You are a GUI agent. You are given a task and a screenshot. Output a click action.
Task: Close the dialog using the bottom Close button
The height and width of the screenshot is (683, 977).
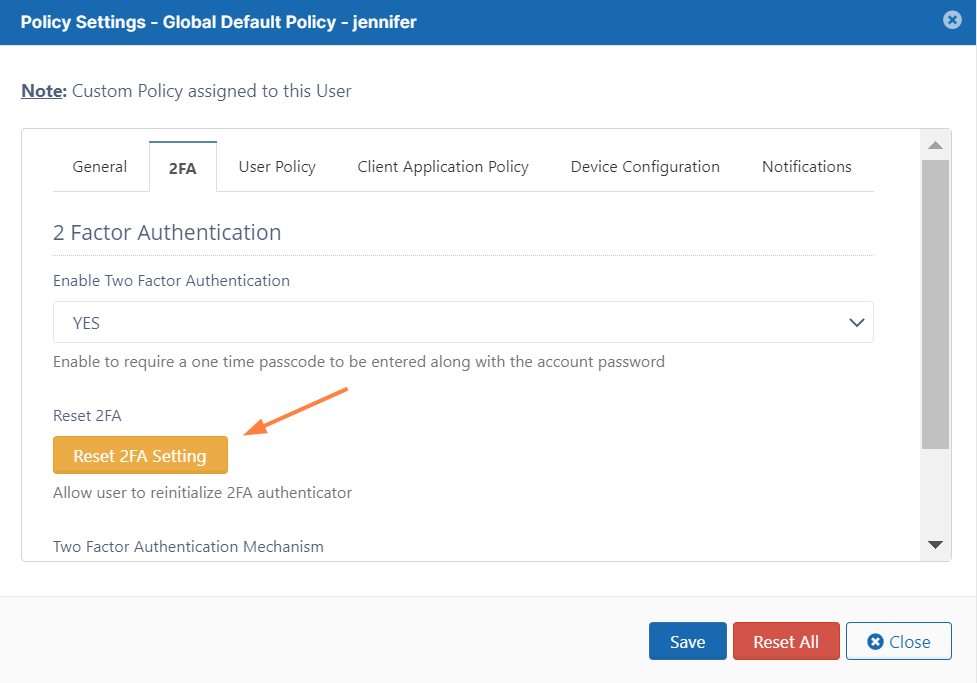point(898,642)
